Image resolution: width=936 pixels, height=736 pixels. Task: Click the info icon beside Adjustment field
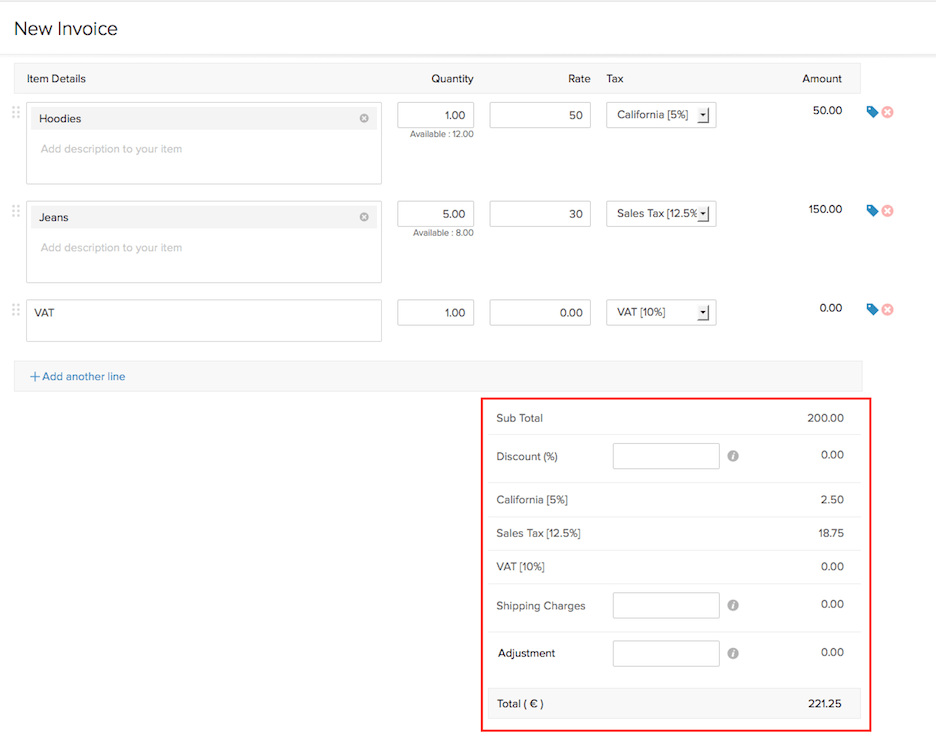tap(733, 653)
